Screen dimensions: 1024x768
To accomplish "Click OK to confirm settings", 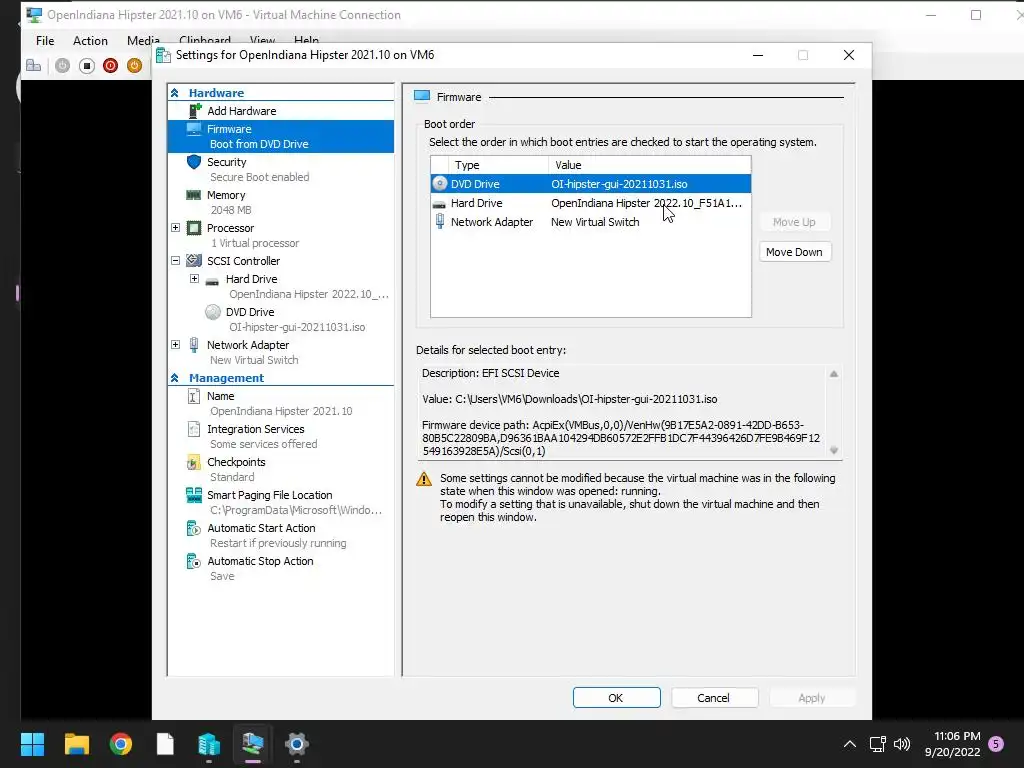I will [616, 697].
